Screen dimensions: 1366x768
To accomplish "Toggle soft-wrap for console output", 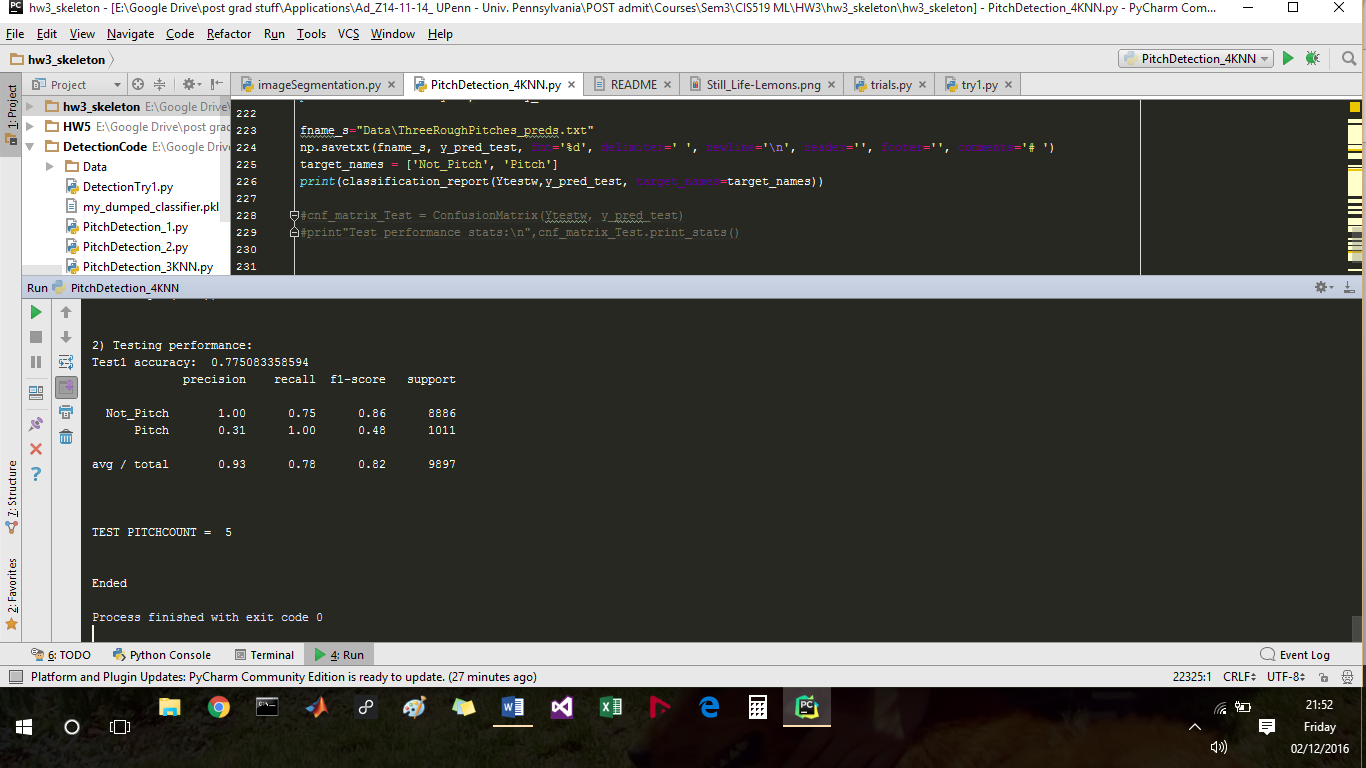I will tap(66, 362).
